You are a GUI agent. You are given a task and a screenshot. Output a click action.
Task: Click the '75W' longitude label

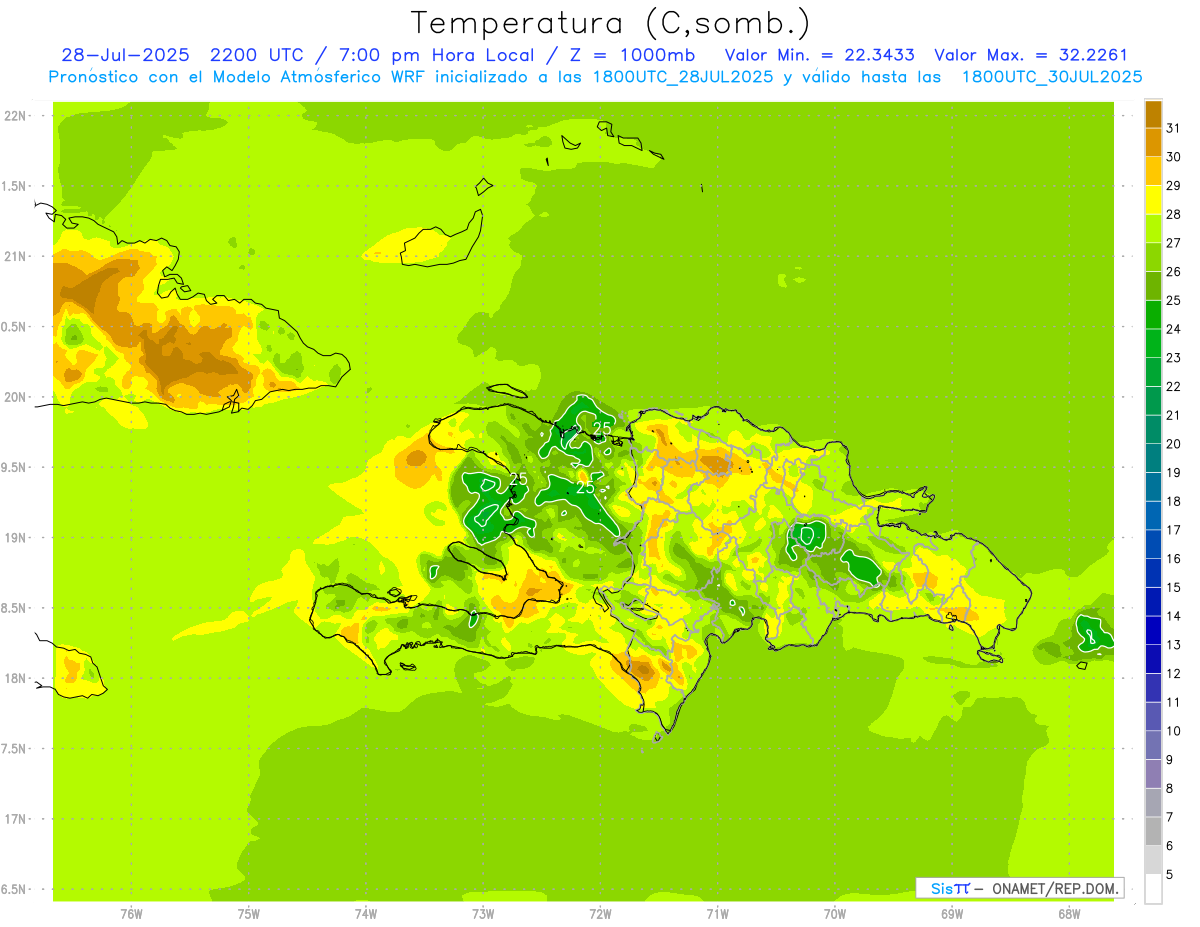tap(249, 913)
